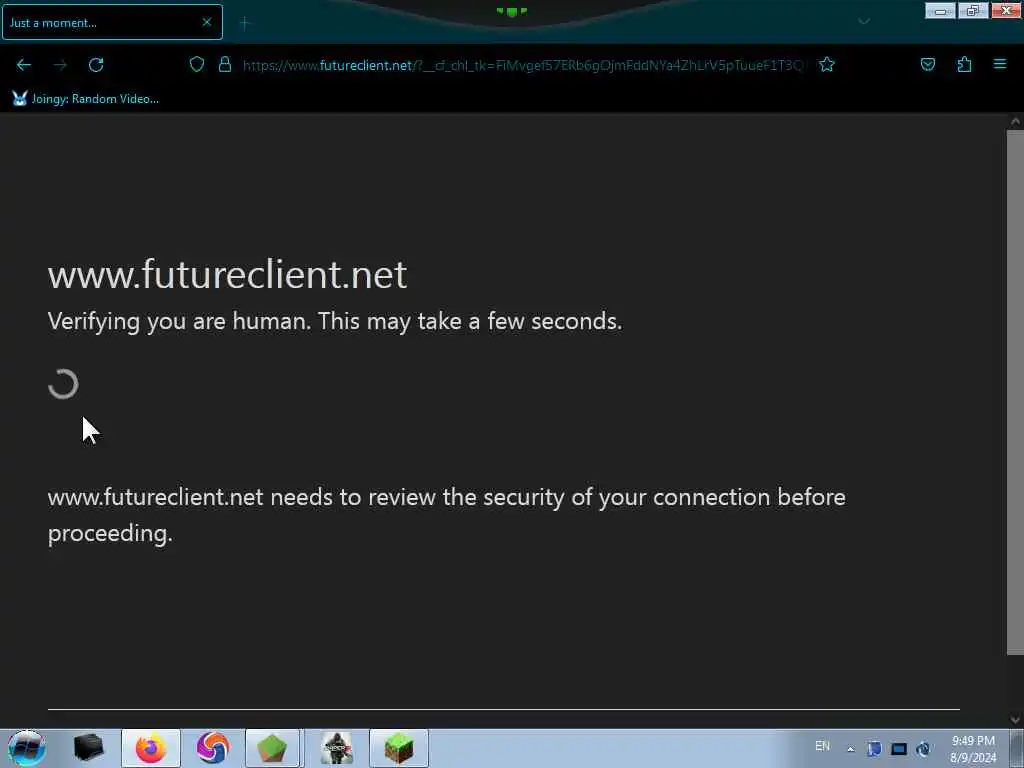Open the Windows Start orb
Viewport: 1024px width, 768px height.
tap(26, 748)
